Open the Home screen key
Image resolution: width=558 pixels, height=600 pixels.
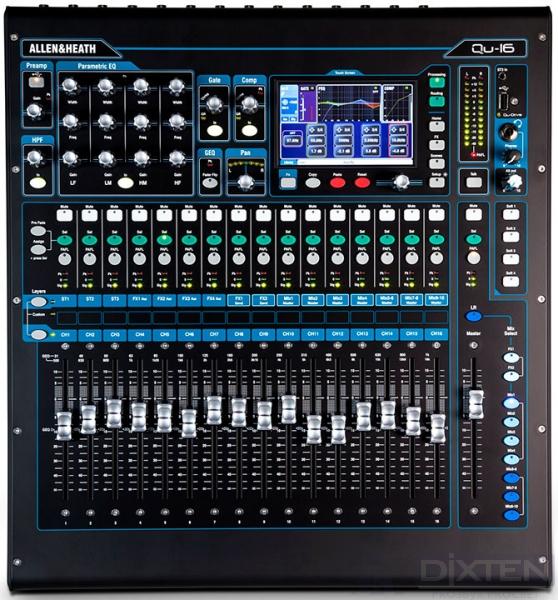pyautogui.click(x=437, y=126)
